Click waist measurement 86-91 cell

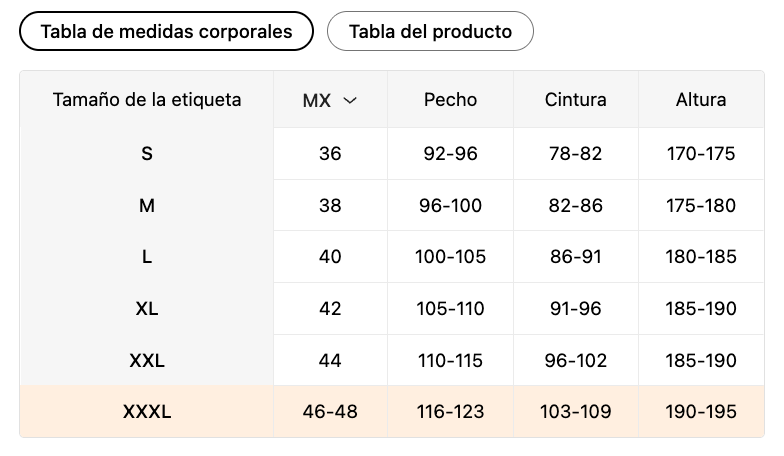click(x=575, y=257)
